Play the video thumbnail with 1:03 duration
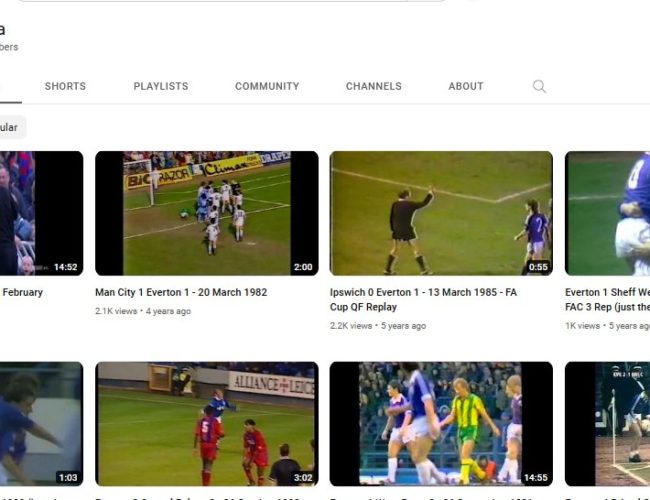The image size is (650, 500). 40,423
